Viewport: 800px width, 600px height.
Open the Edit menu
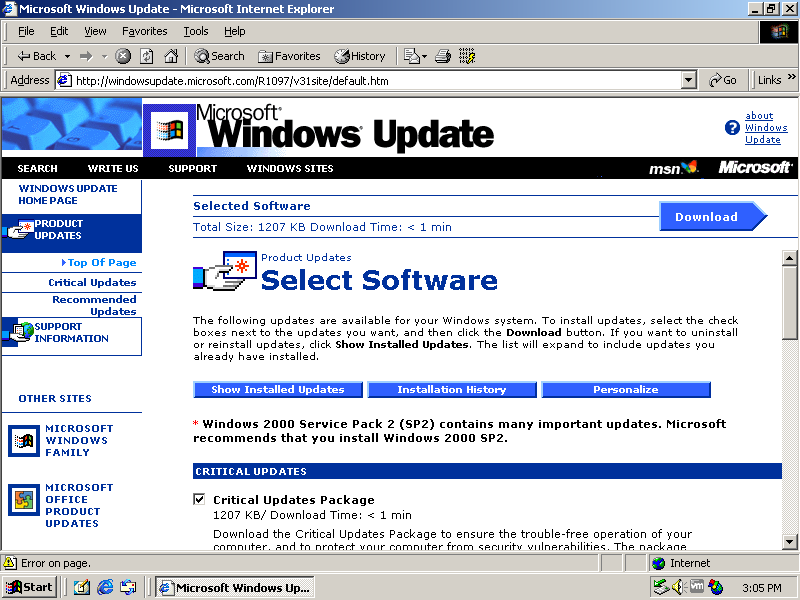(59, 32)
